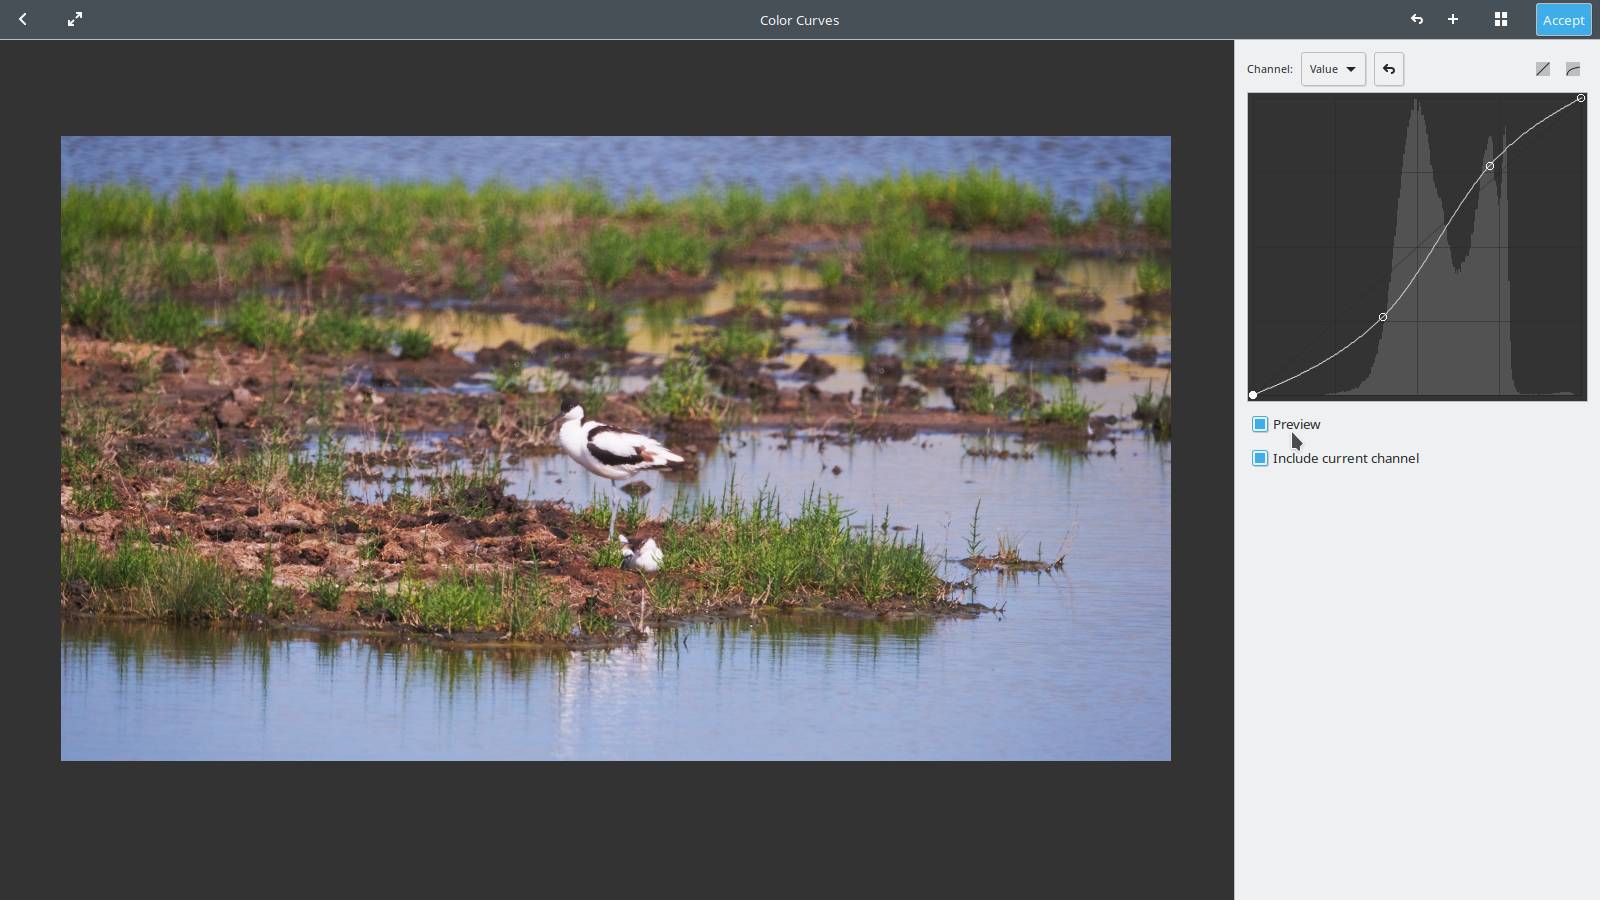The image size is (1600, 900).
Task: Reset the current channel curve
Action: [1389, 69]
